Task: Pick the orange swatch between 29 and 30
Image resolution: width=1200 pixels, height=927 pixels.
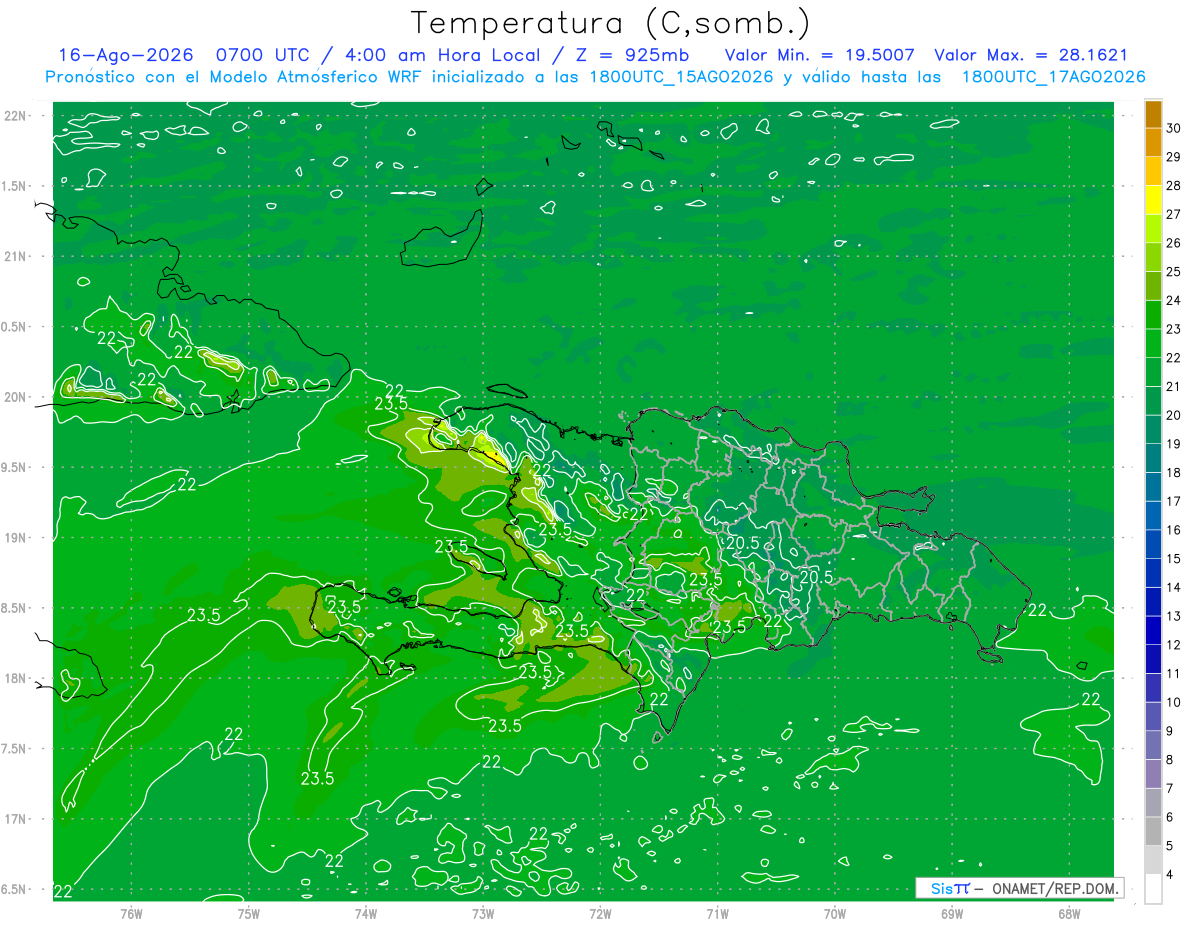Action: pos(1153,143)
